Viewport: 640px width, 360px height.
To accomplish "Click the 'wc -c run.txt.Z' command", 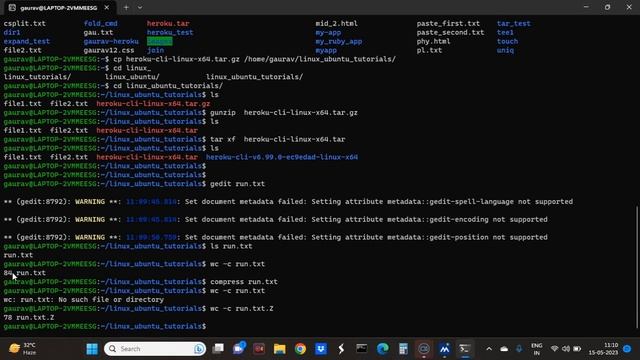I will pos(242,309).
